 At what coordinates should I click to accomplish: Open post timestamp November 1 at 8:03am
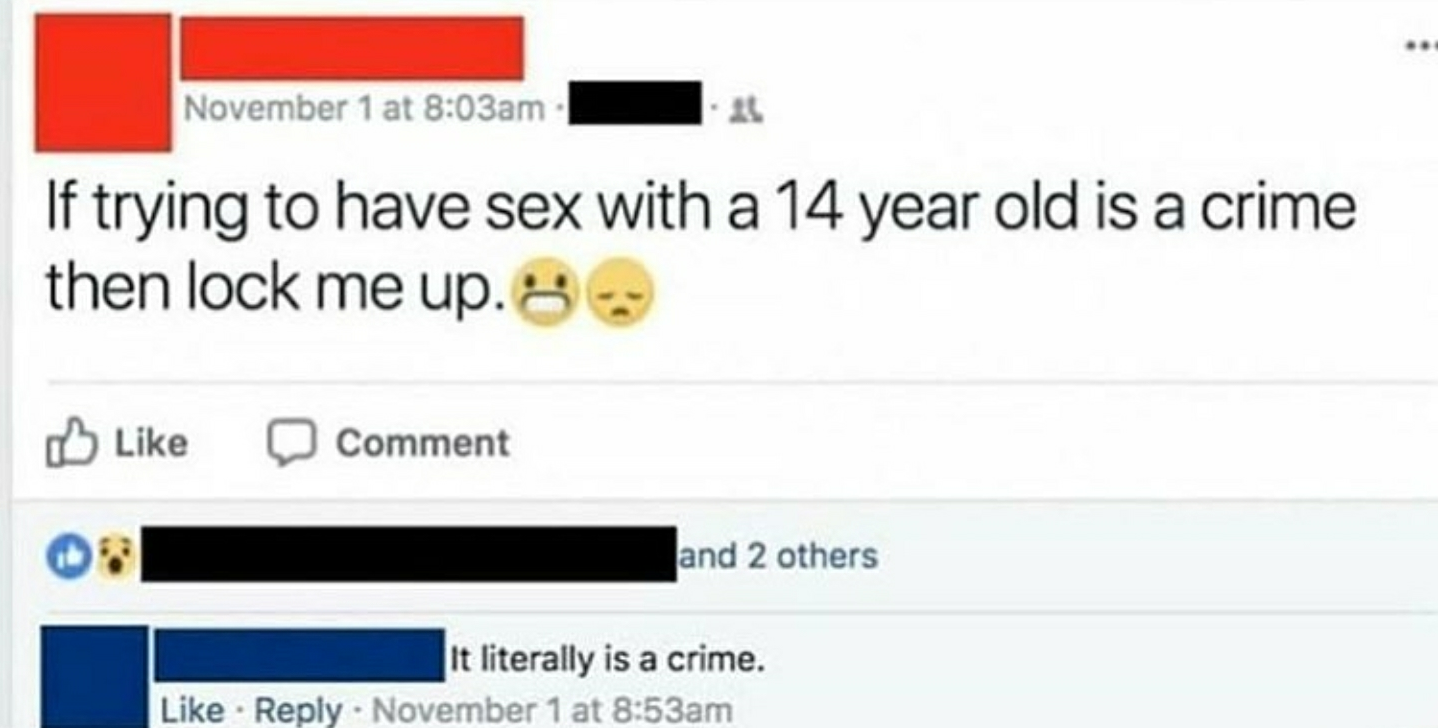[x=366, y=107]
